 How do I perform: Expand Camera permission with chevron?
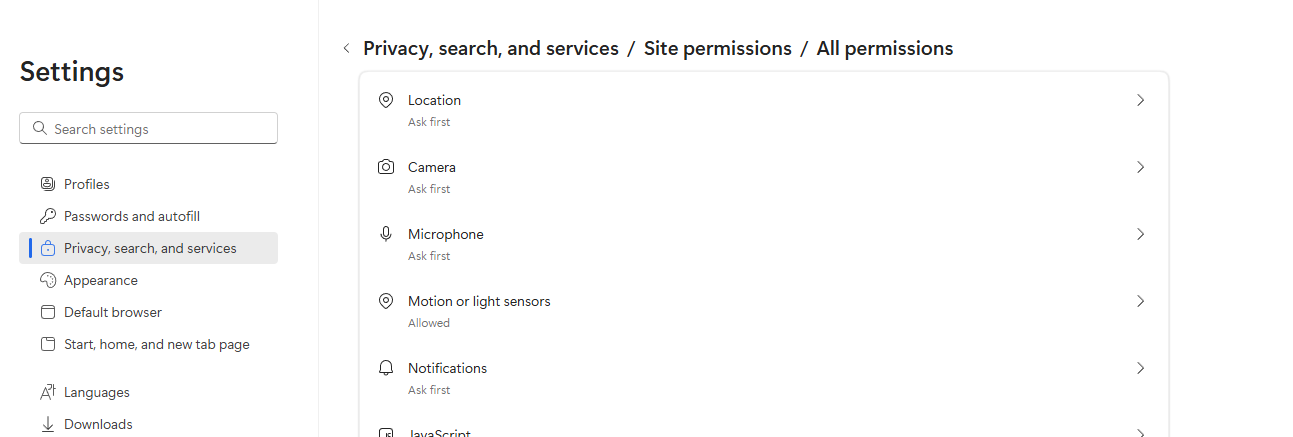[x=1140, y=167]
